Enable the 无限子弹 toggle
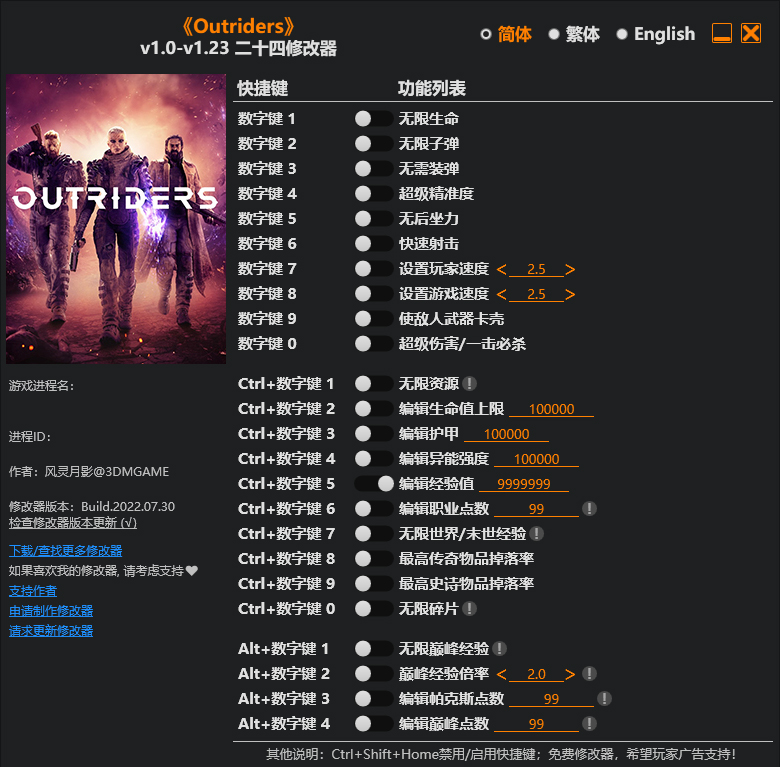The height and width of the screenshot is (767, 780). [374, 143]
